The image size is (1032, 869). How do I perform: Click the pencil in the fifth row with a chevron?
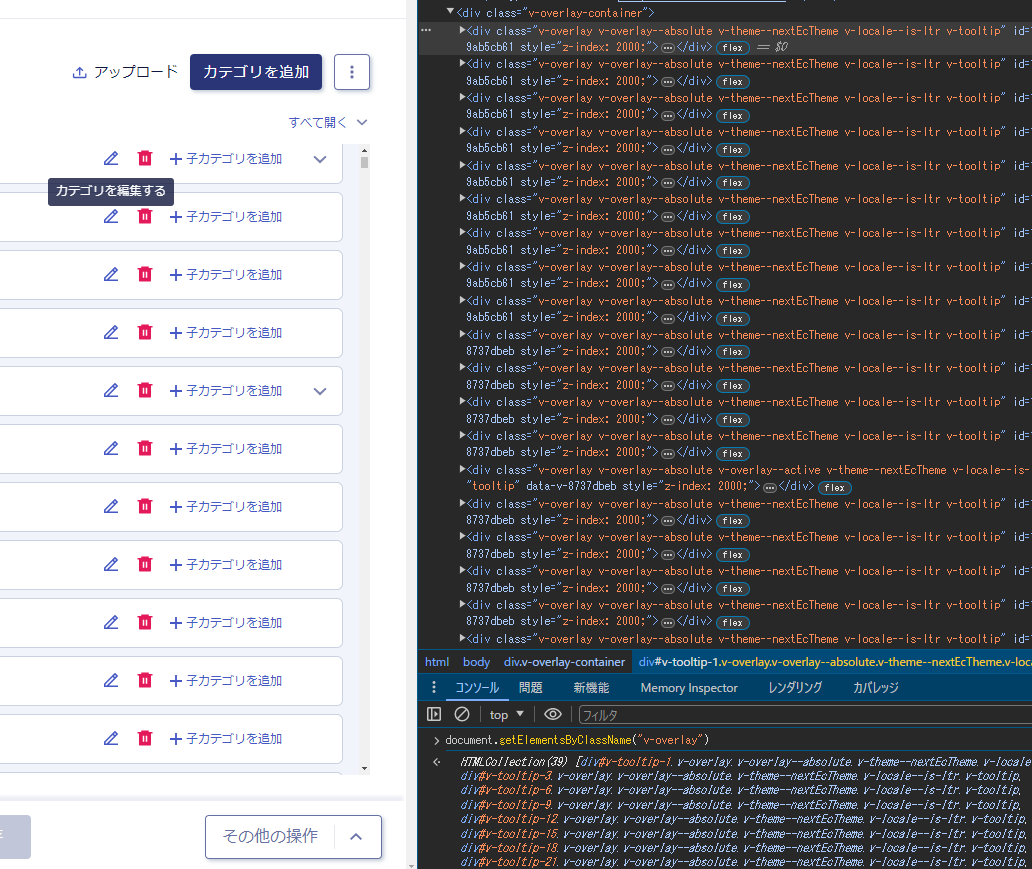(x=111, y=390)
